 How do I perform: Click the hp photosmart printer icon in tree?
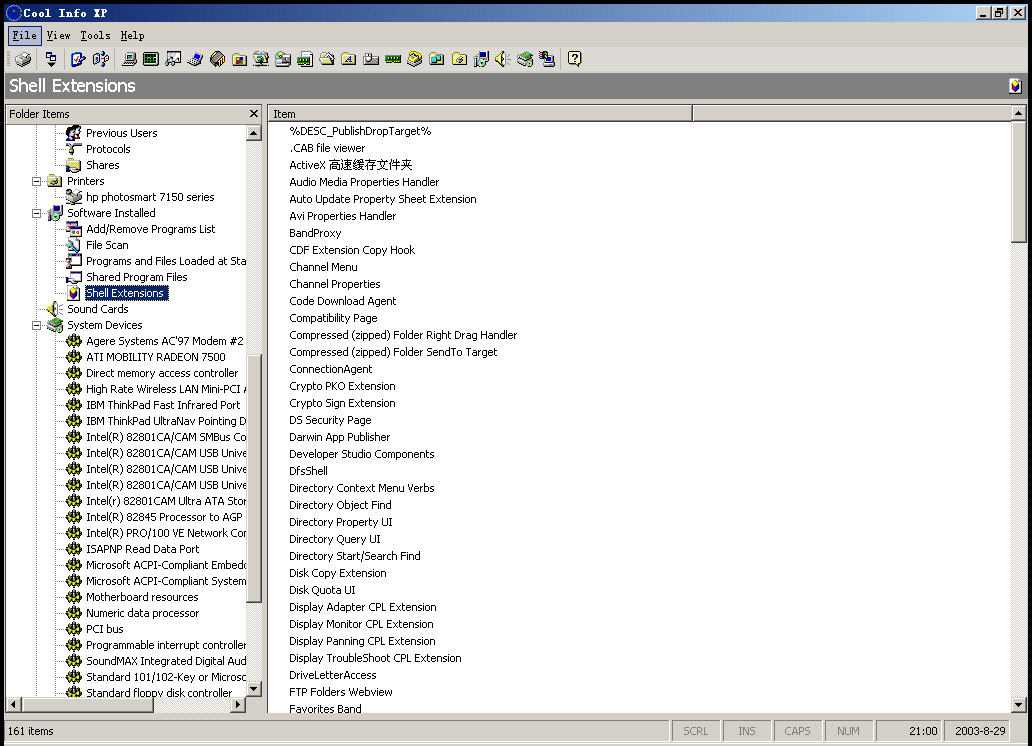click(x=74, y=197)
